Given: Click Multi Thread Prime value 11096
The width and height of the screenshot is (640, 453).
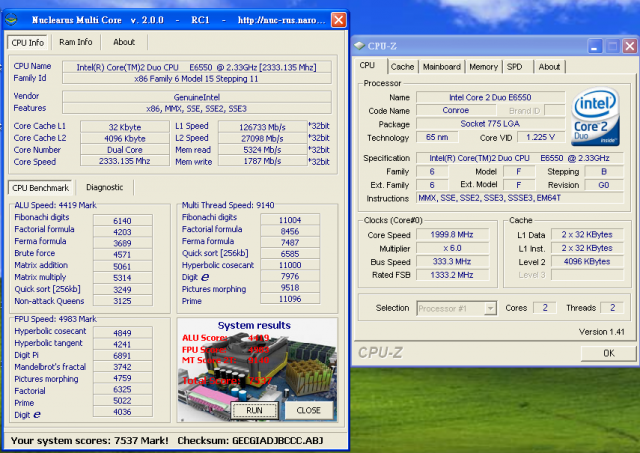Looking at the screenshot, I should [x=290, y=299].
